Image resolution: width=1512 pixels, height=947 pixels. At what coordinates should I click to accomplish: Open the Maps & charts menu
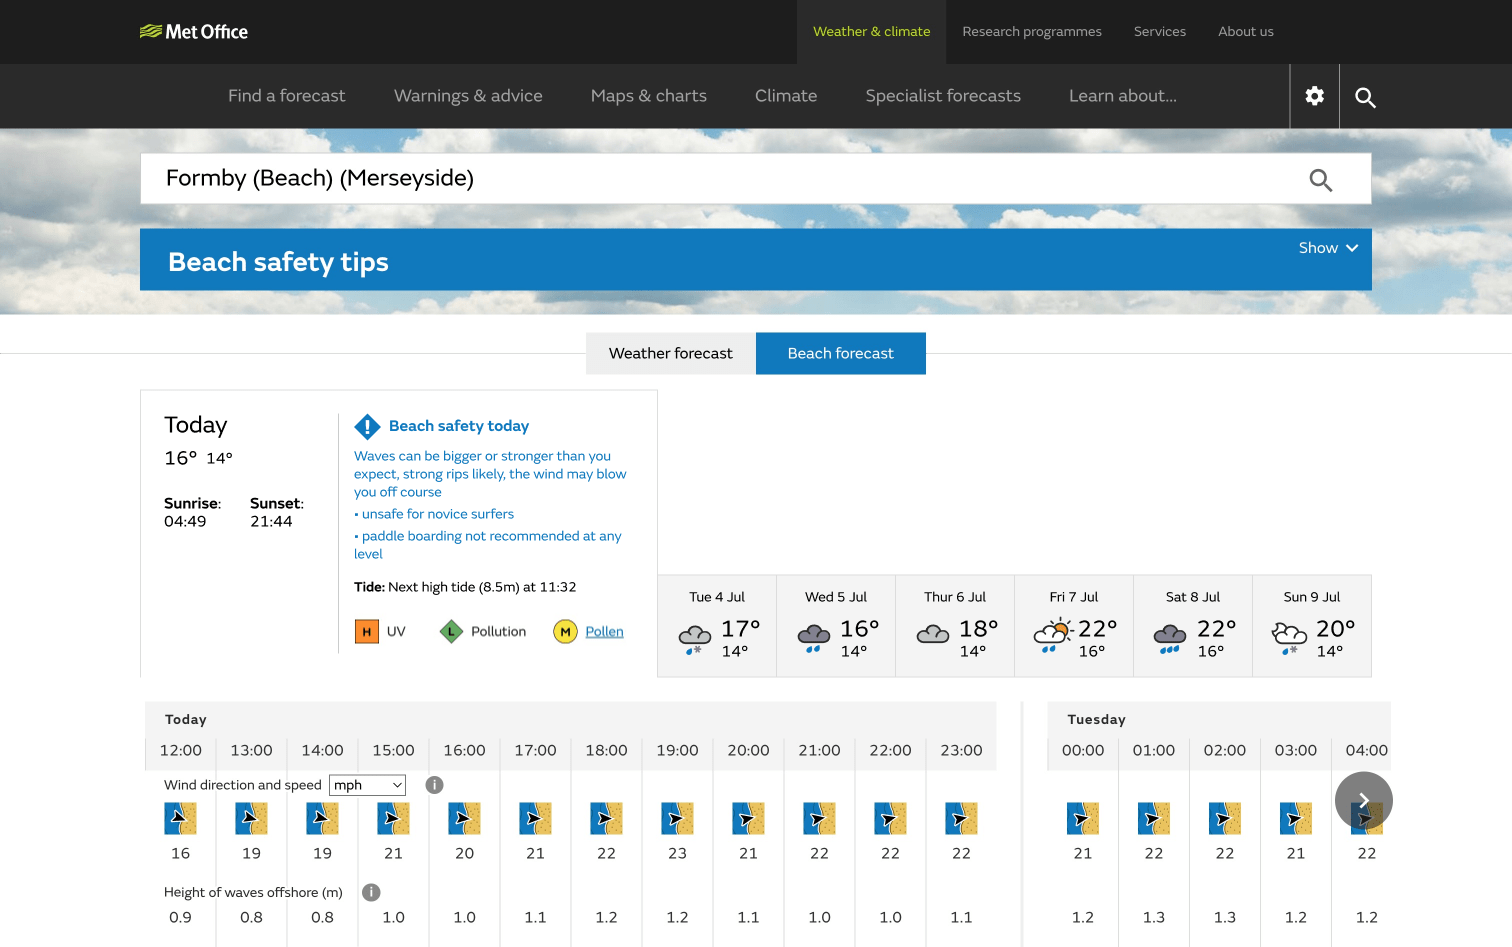coord(648,96)
